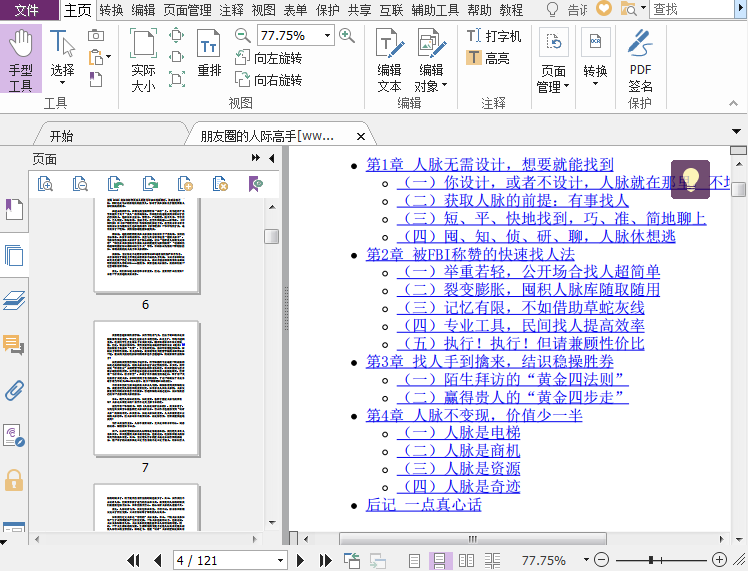Open the Security lock panel
The image size is (748, 571).
tap(14, 480)
